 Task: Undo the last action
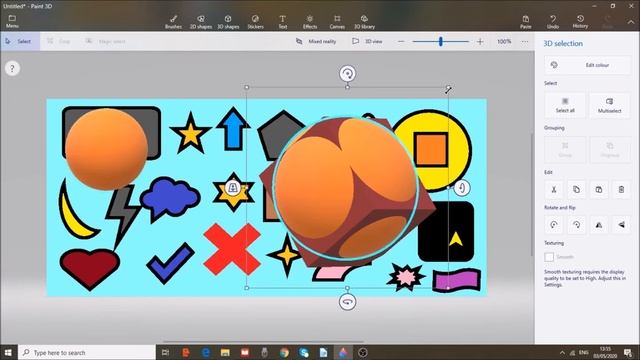click(553, 22)
